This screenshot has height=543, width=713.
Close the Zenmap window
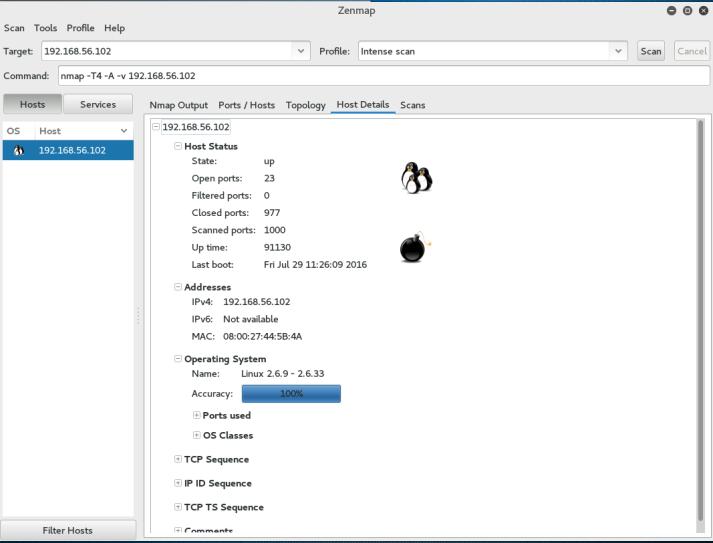[x=703, y=10]
